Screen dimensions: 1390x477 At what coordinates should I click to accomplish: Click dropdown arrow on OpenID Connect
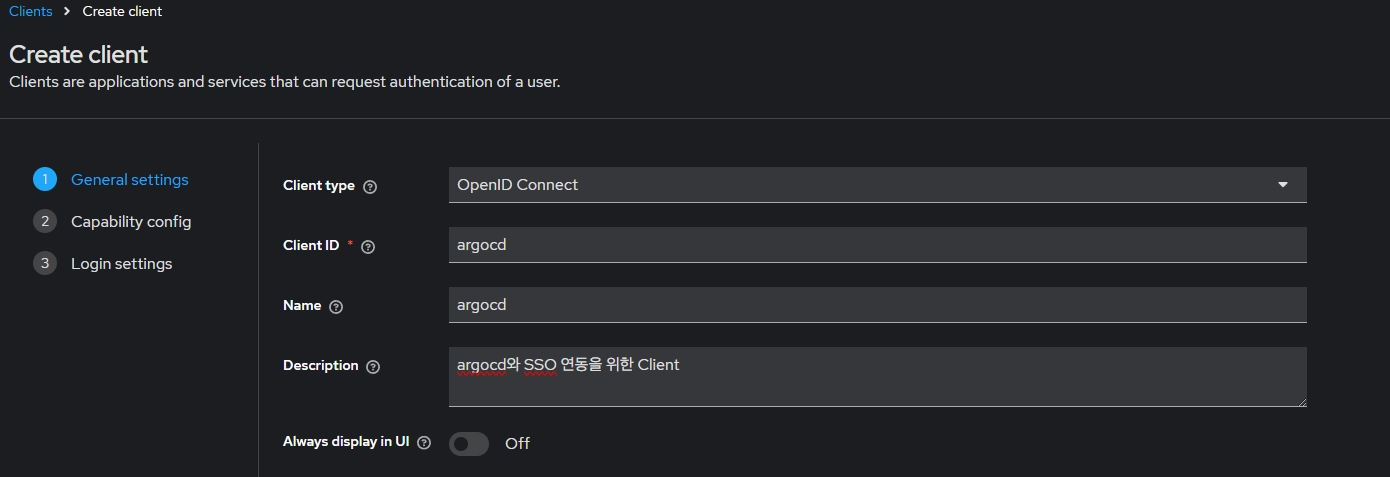(1283, 185)
